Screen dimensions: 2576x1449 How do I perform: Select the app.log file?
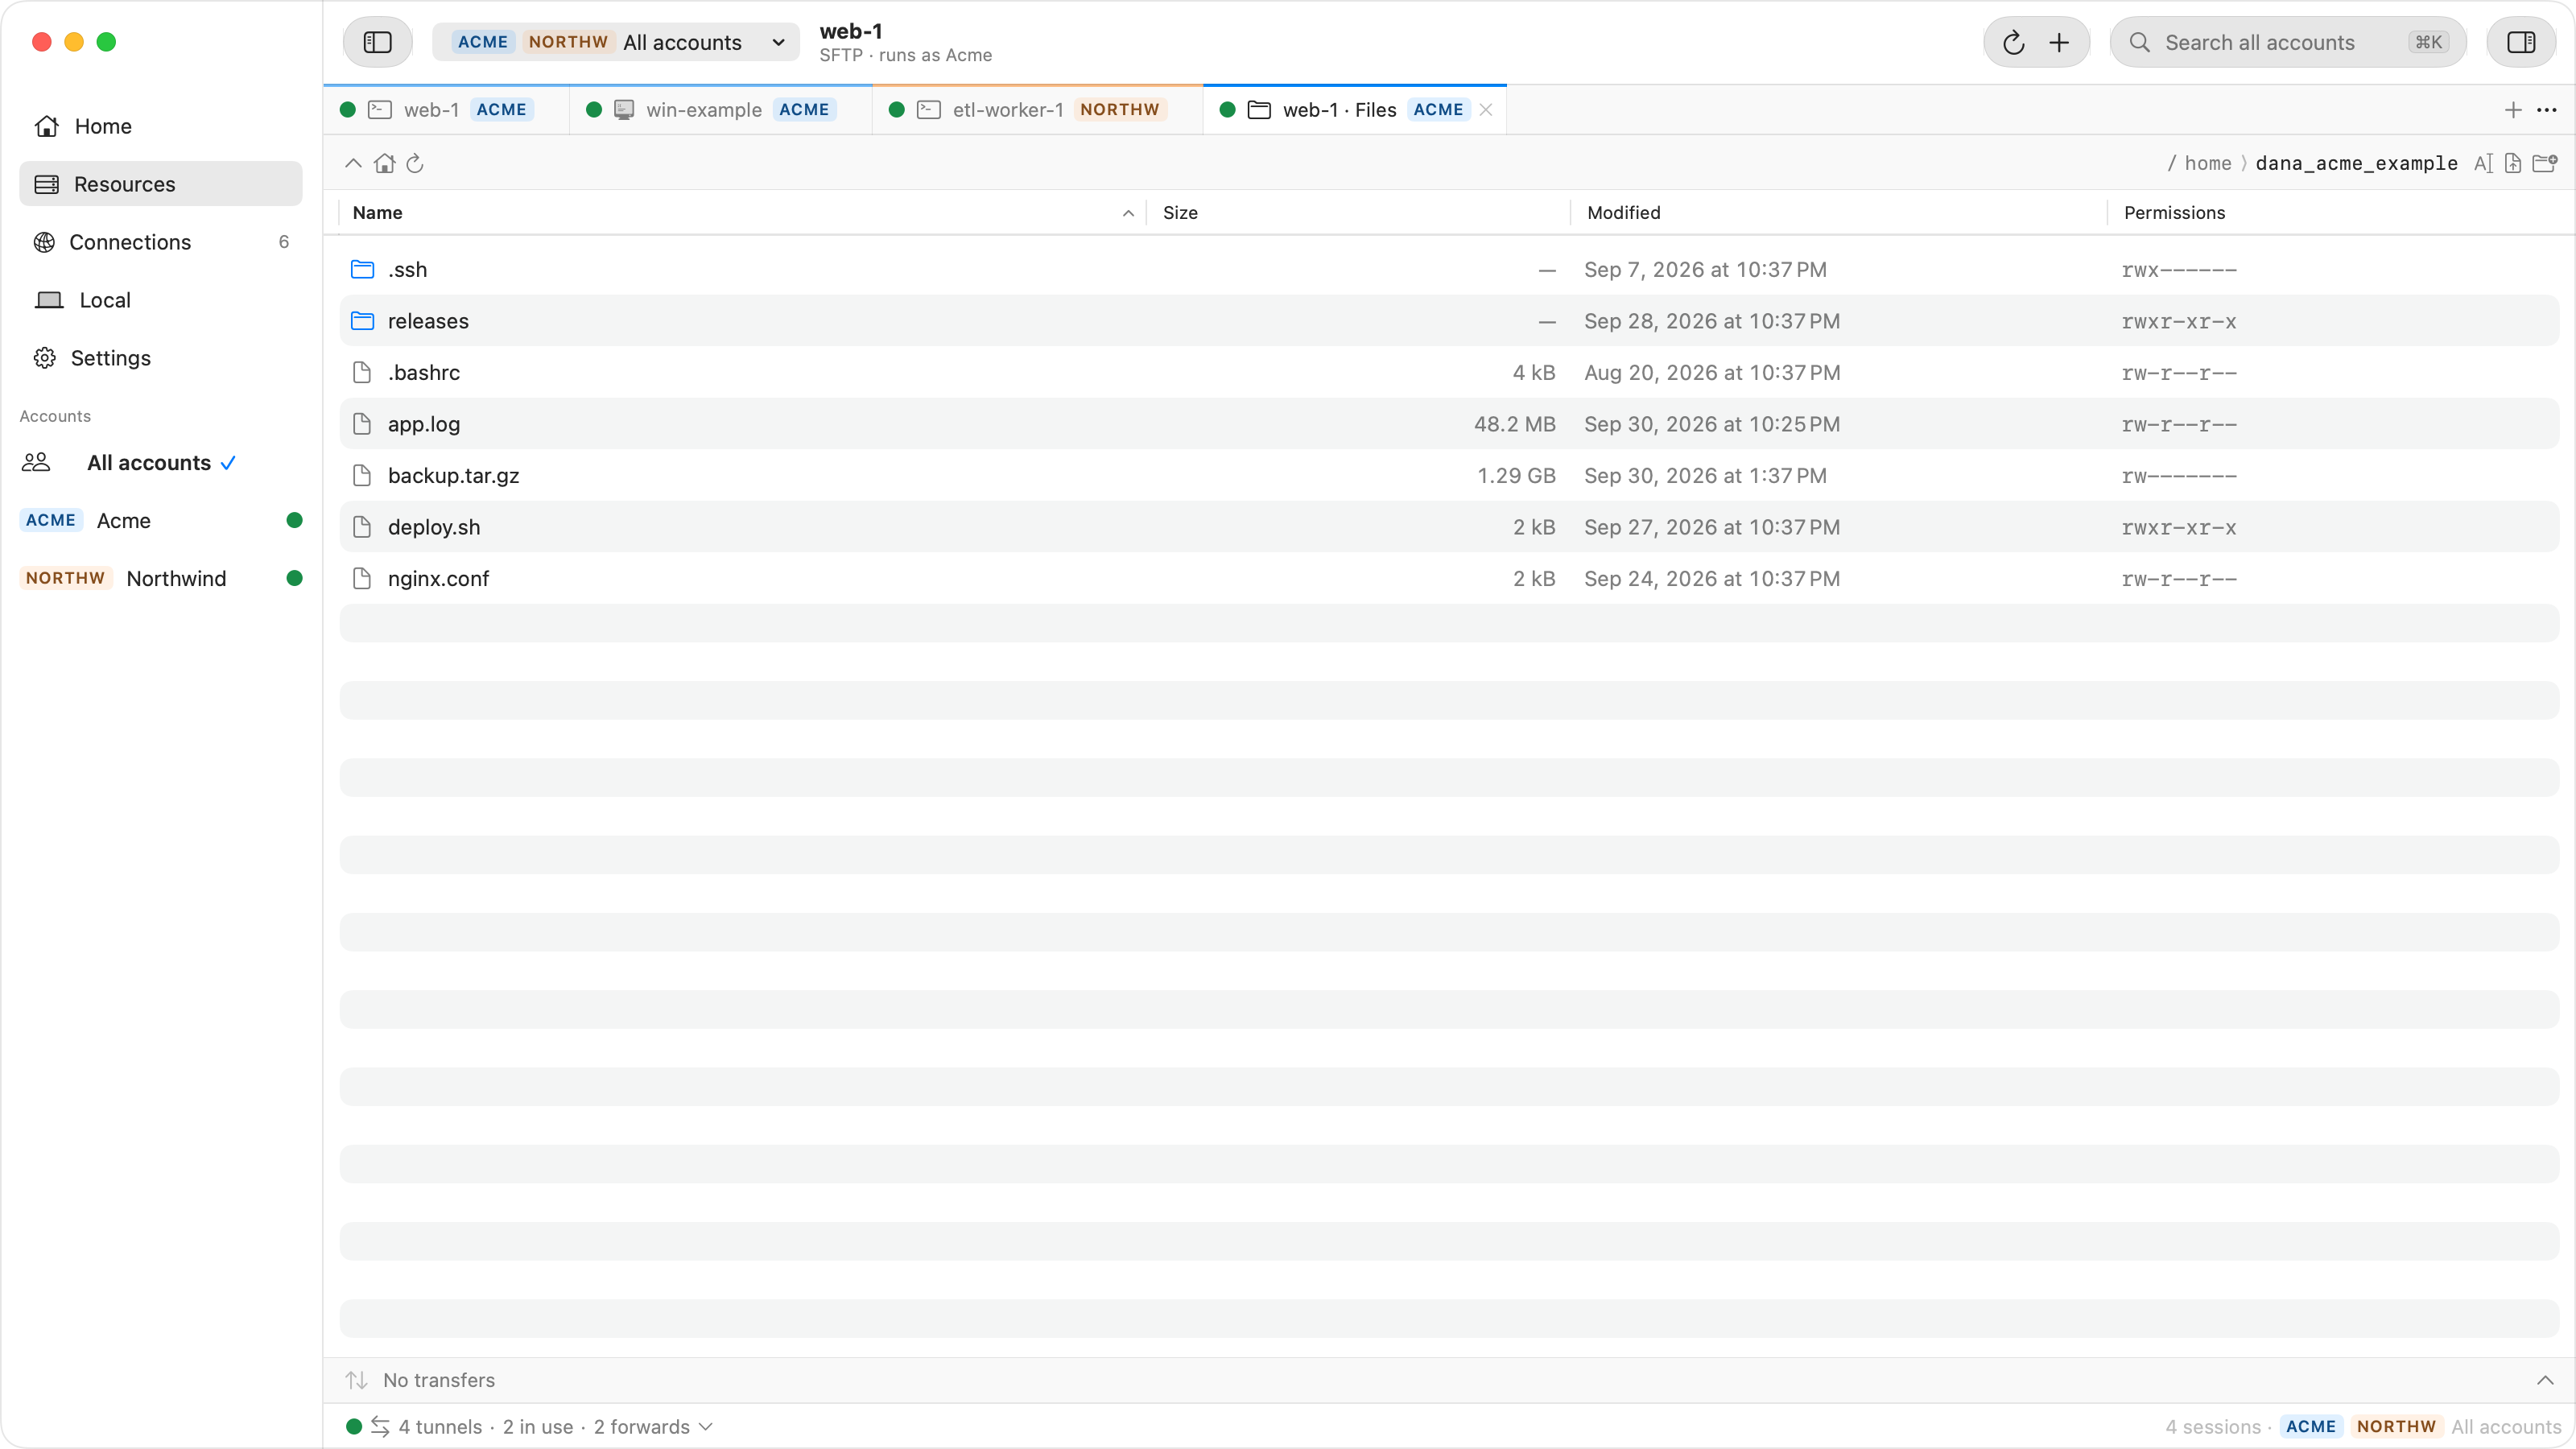(x=1449, y=424)
